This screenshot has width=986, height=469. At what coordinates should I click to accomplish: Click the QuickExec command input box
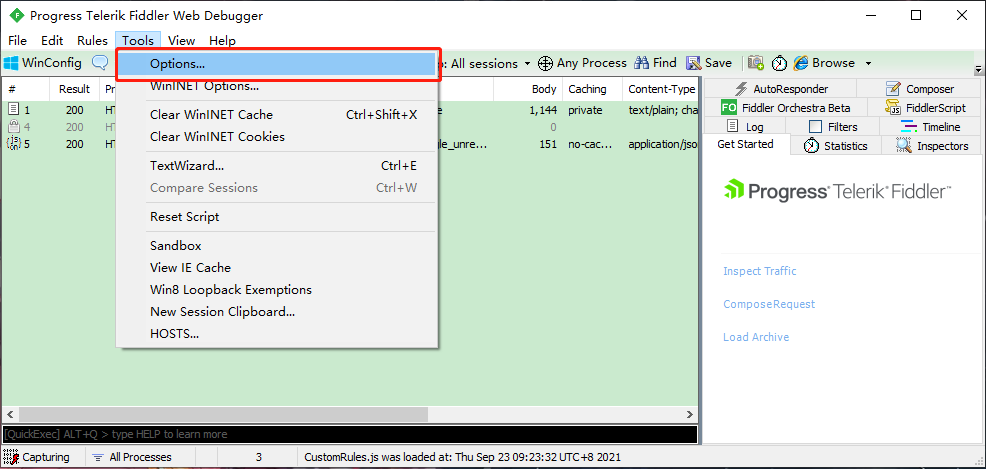click(x=350, y=434)
